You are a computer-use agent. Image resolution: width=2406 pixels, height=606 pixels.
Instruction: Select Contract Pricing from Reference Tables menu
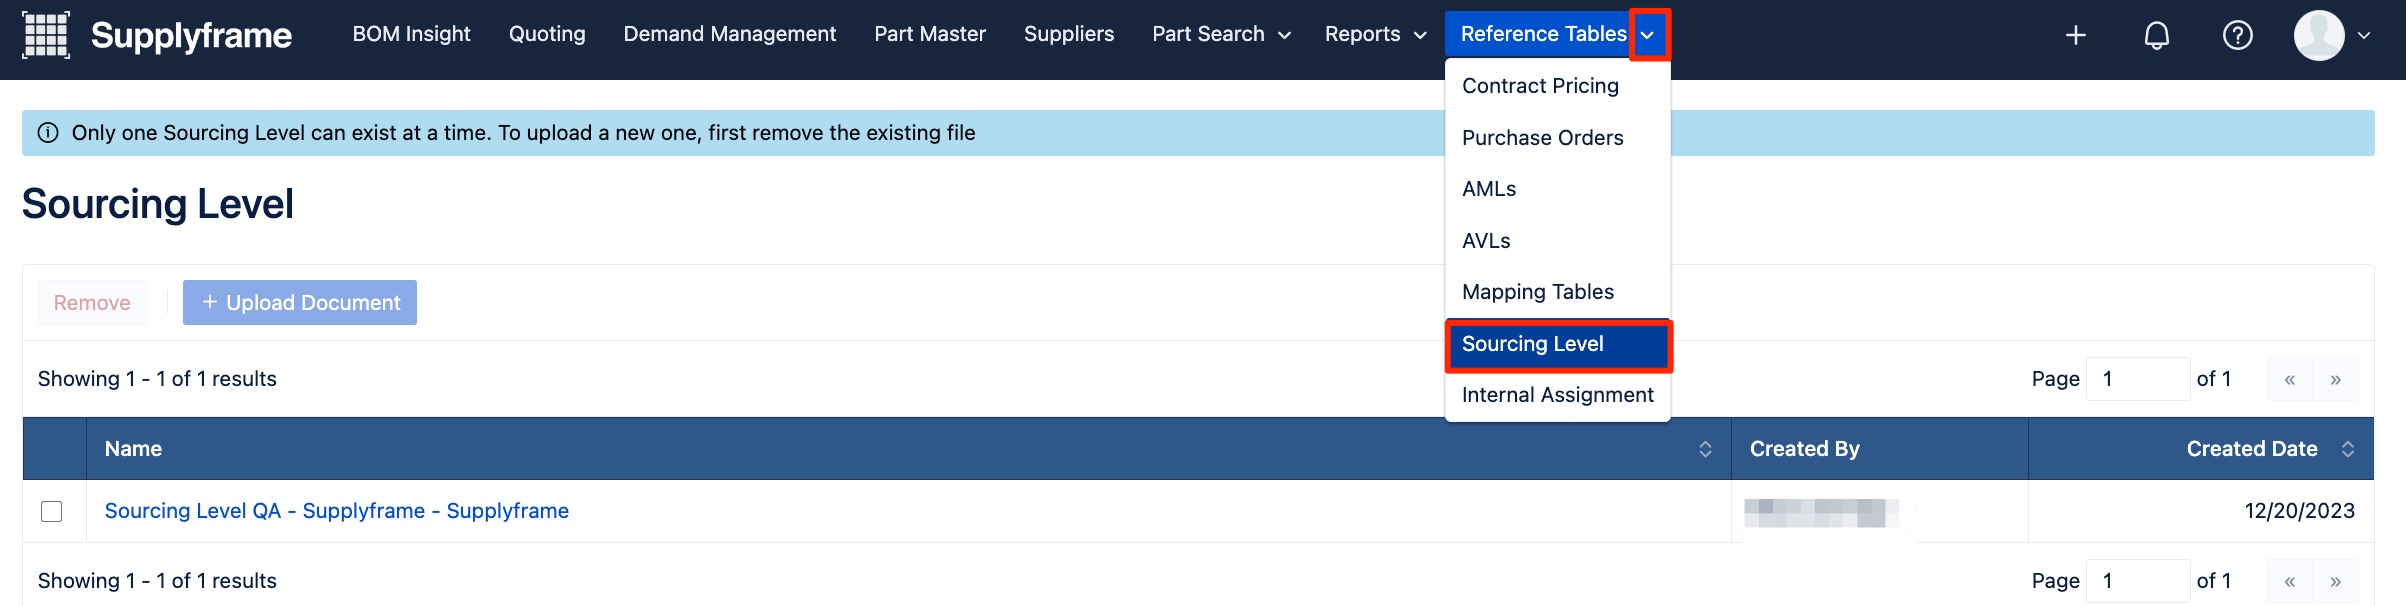click(x=1558, y=86)
